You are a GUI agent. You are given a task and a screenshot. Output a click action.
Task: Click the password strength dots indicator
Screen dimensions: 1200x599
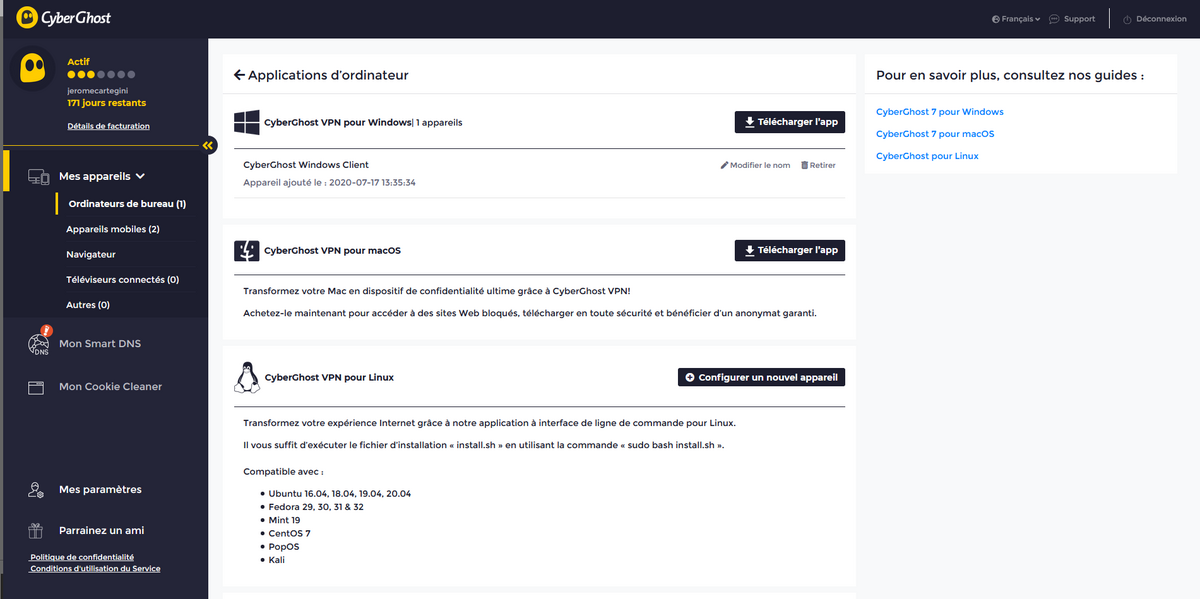(100, 75)
